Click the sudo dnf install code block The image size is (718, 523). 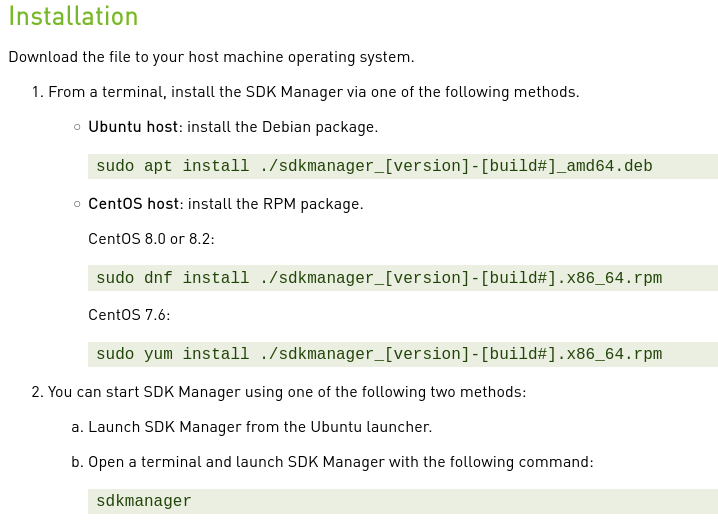(x=400, y=278)
